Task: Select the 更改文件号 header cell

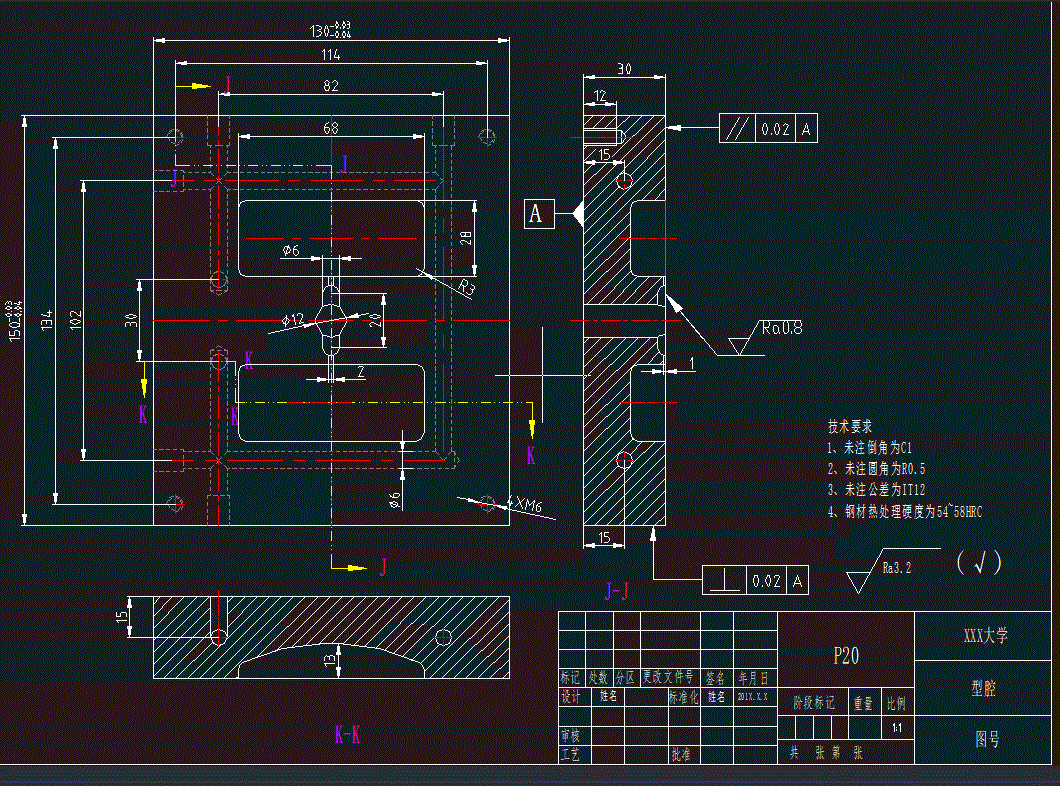Action: coord(668,677)
